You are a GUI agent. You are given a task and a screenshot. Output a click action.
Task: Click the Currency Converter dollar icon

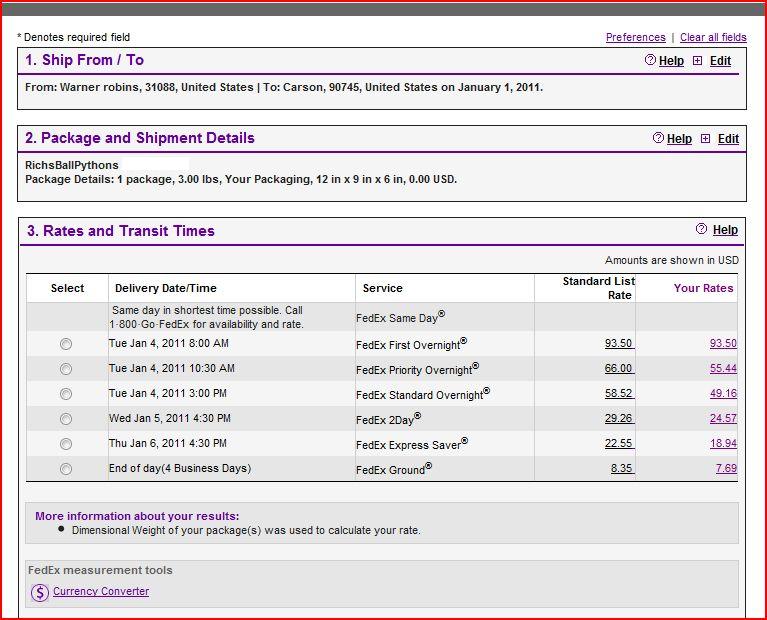tap(40, 593)
